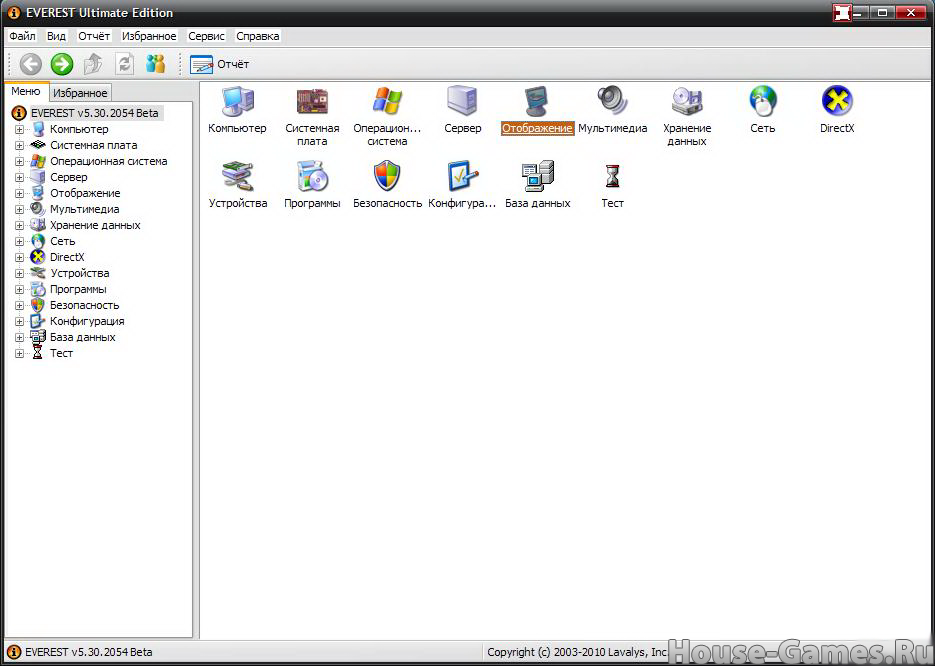Select DirectX in the tree

tap(67, 257)
